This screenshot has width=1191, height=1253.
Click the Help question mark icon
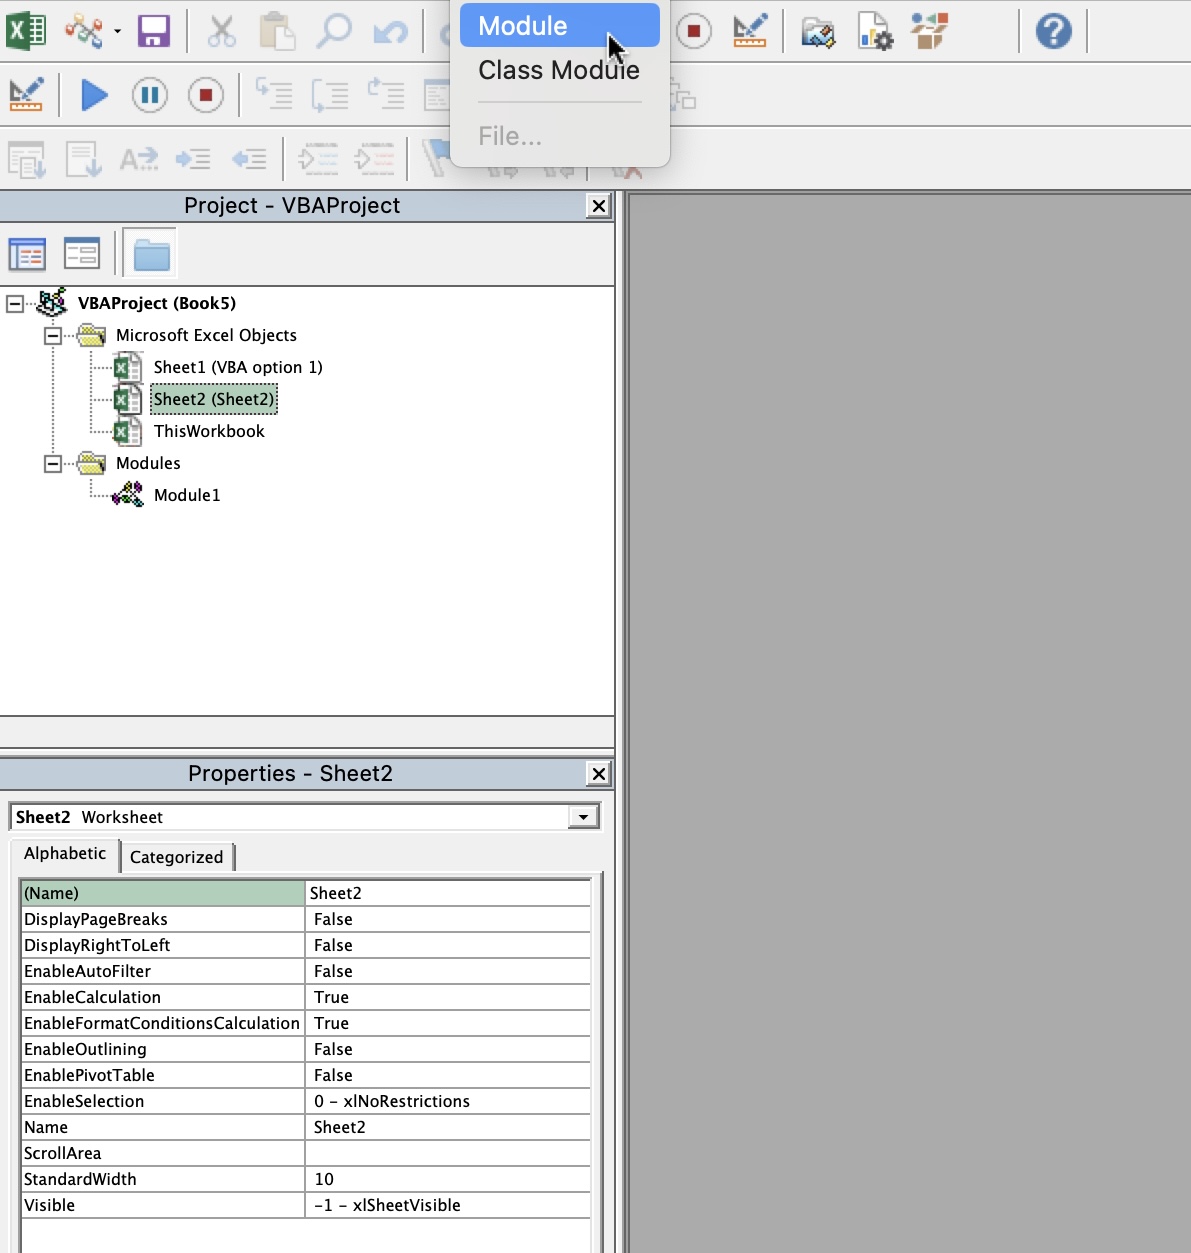click(x=1053, y=30)
